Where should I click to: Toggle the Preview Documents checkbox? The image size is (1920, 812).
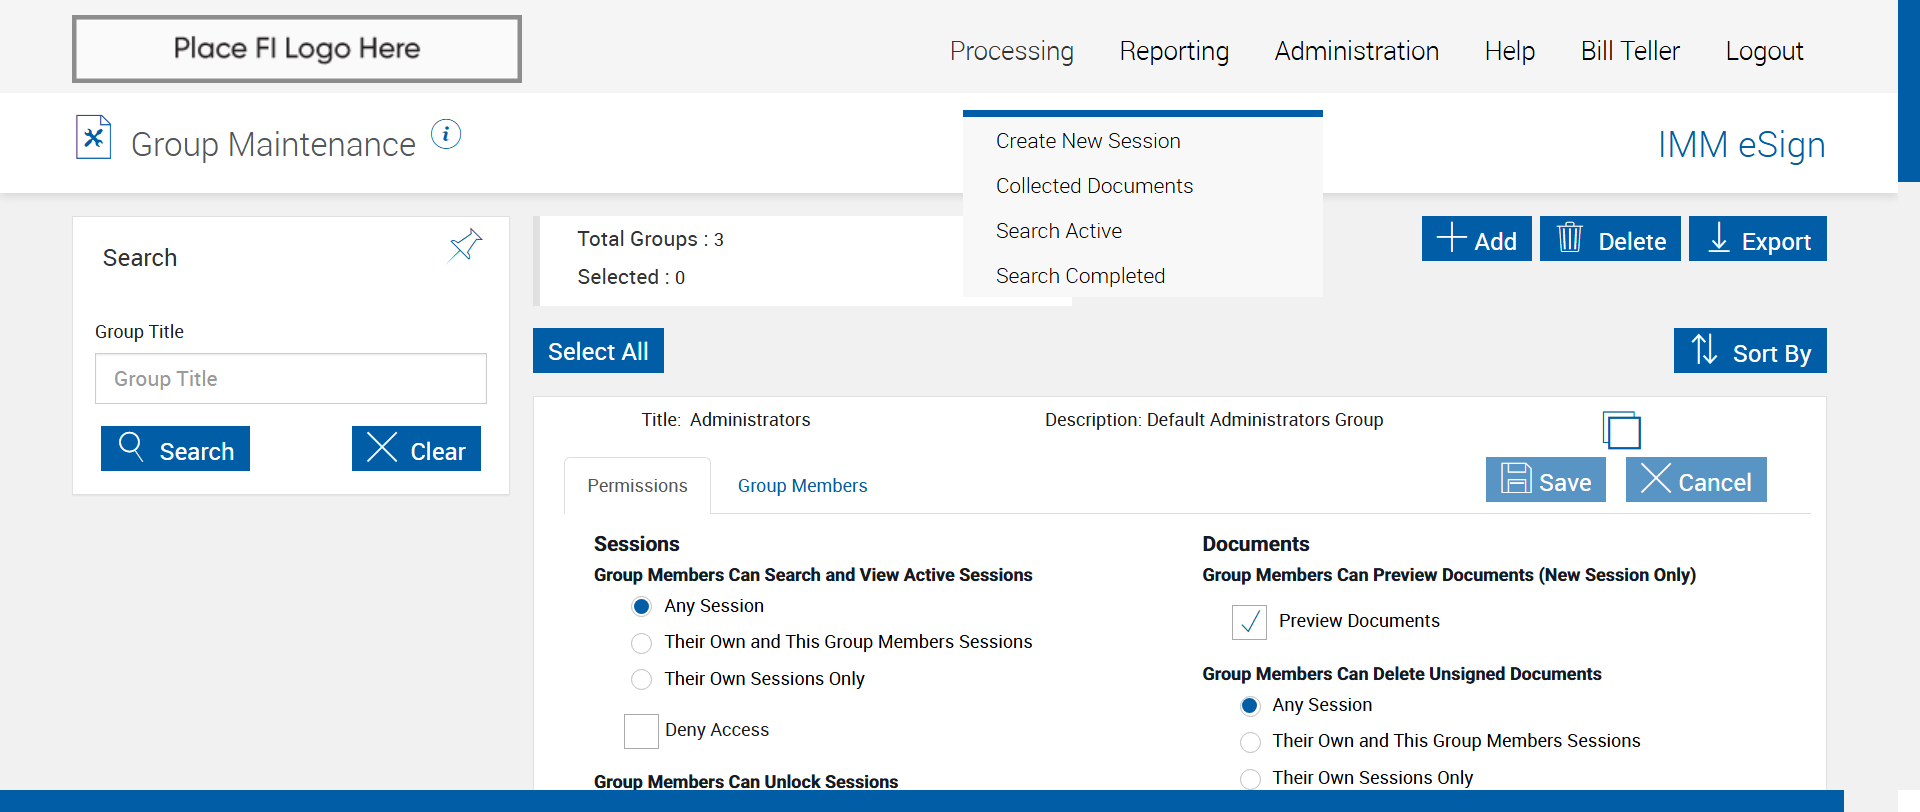point(1249,622)
